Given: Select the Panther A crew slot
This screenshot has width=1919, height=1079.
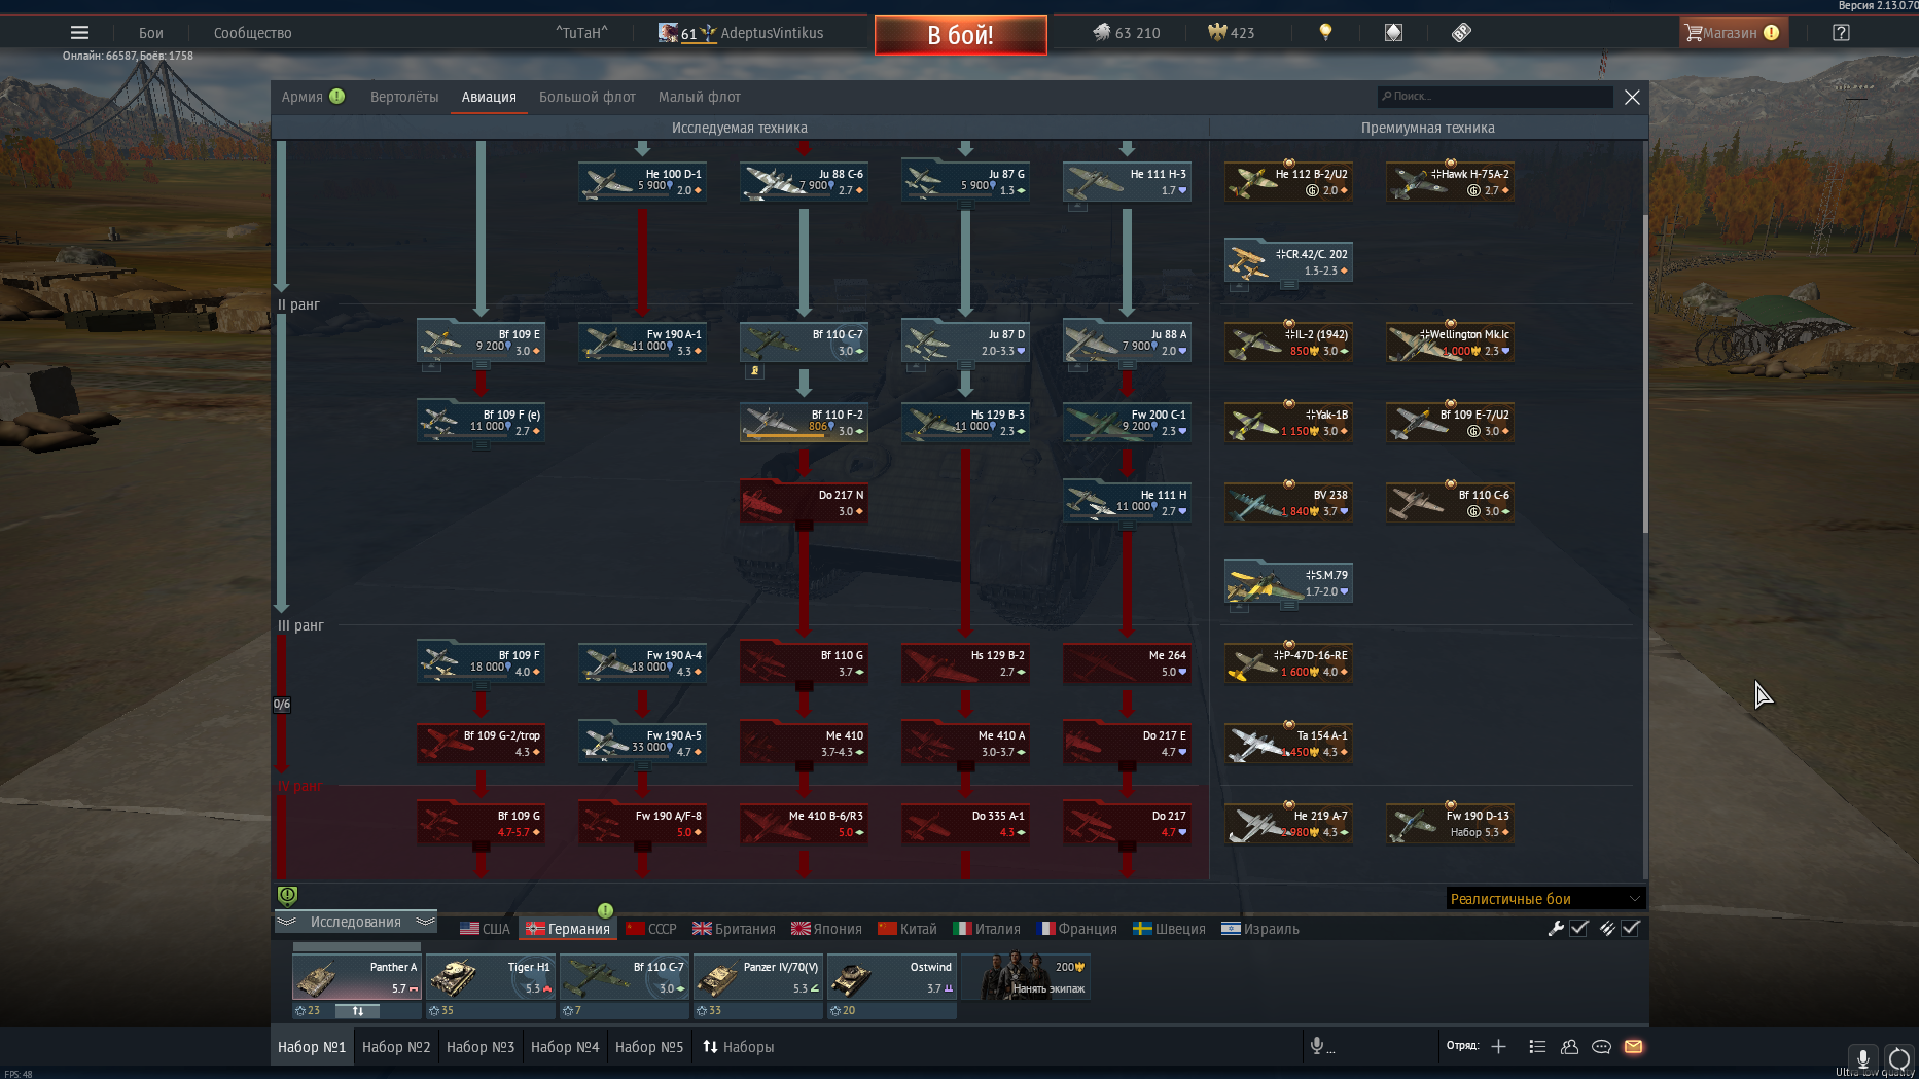Looking at the screenshot, I should click(x=356, y=977).
